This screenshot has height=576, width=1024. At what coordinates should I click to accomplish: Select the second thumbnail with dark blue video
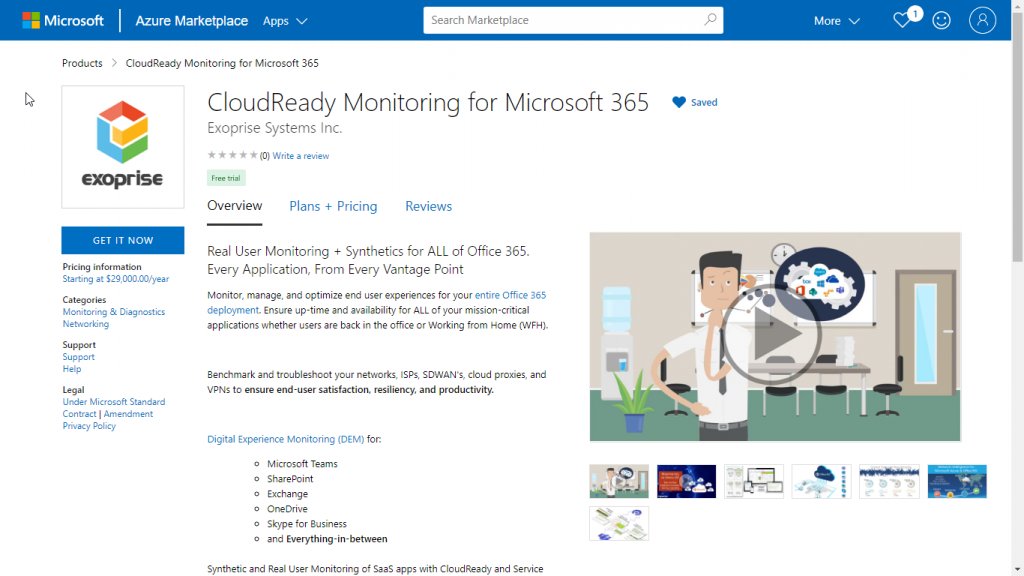[x=686, y=481]
